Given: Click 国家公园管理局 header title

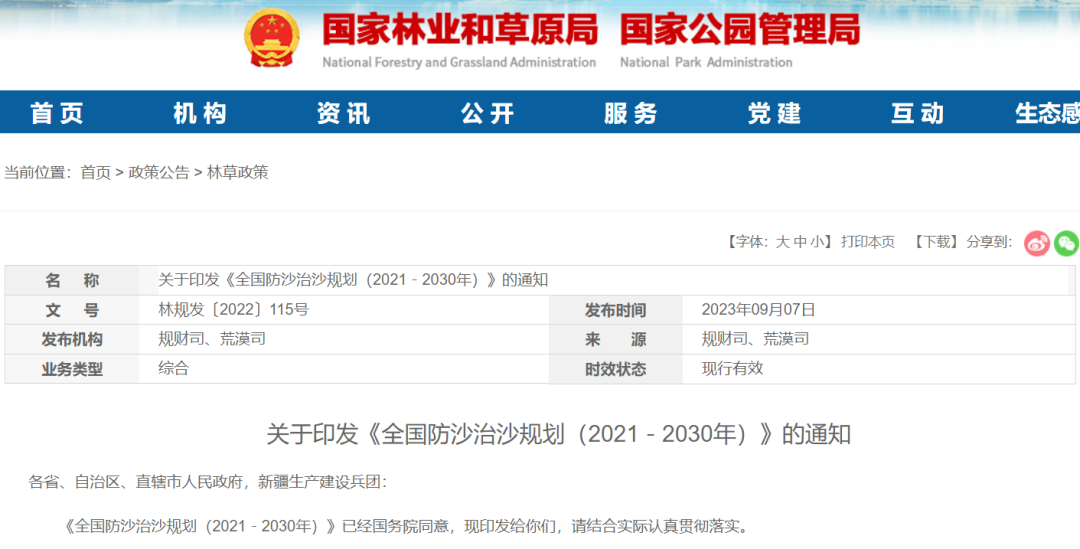Looking at the screenshot, I should tap(740, 30).
